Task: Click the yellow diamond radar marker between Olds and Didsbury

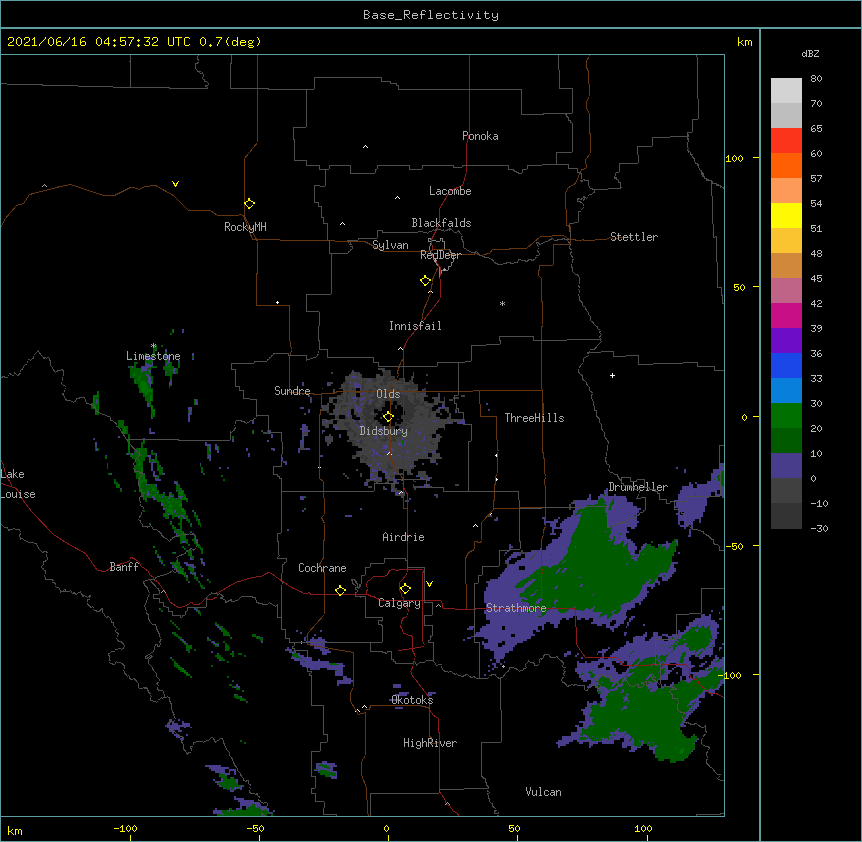Action: (x=388, y=417)
